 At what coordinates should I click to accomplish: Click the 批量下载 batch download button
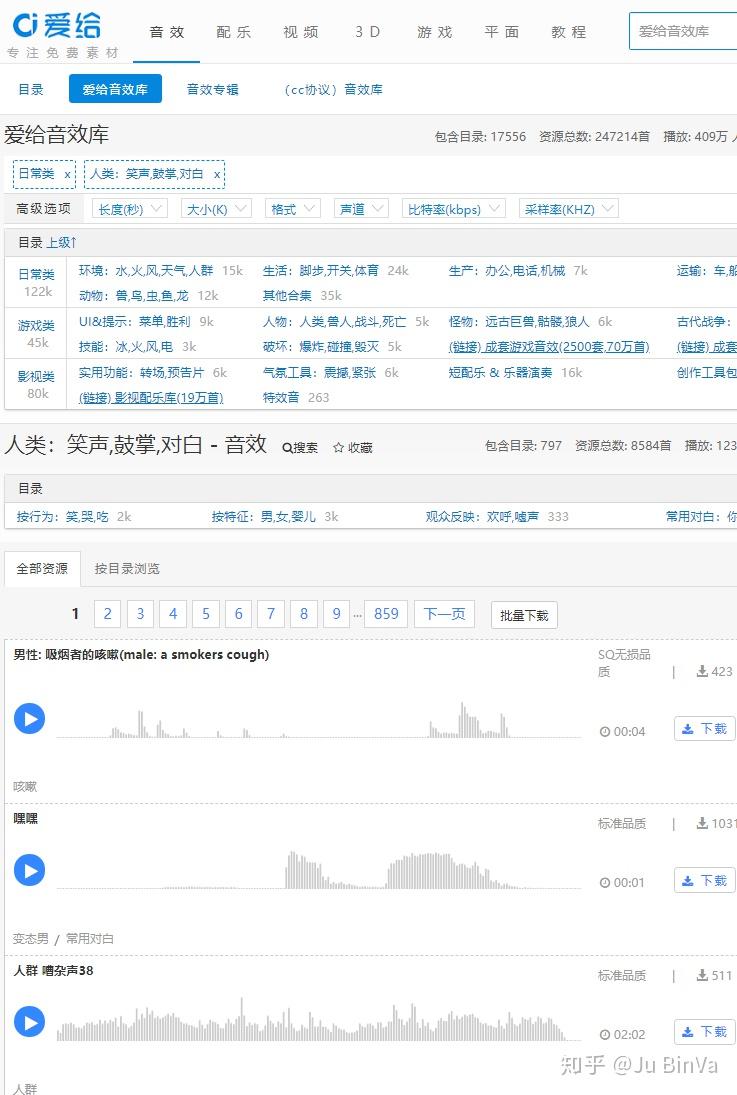click(x=524, y=615)
